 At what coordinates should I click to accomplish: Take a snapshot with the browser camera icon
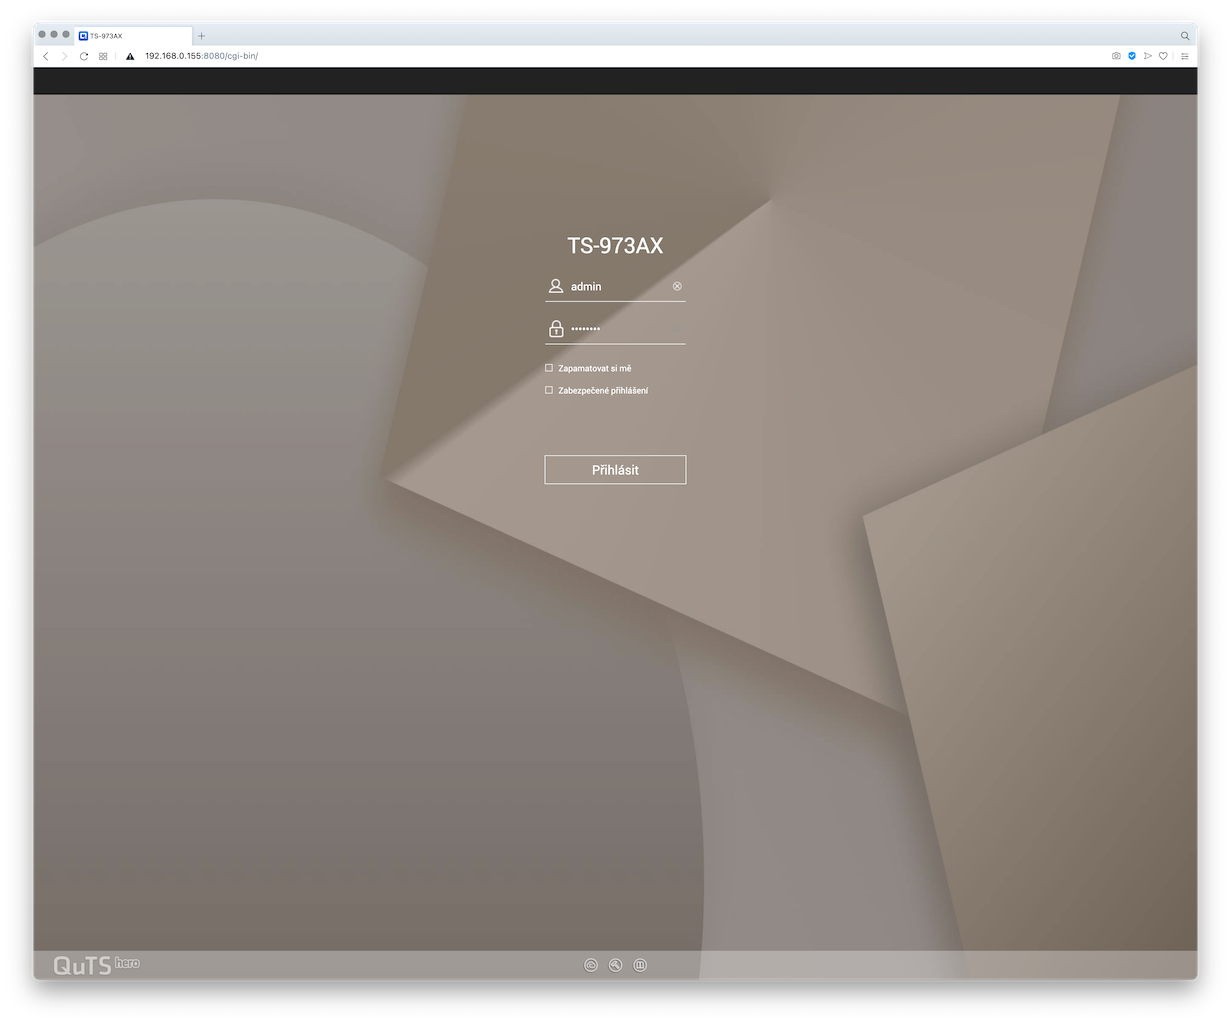pos(1116,56)
